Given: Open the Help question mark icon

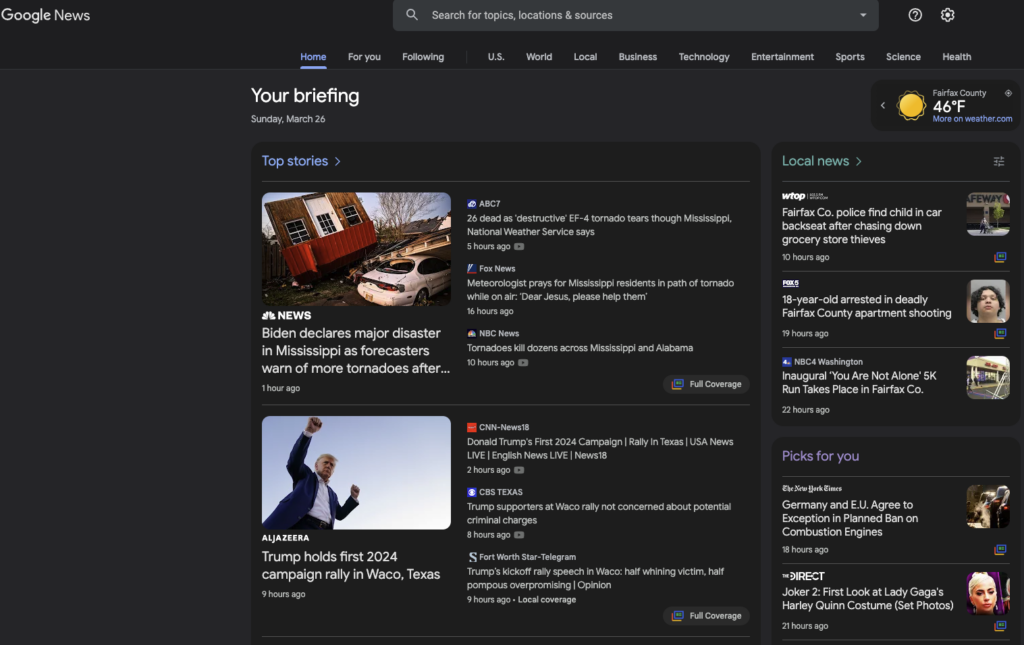Looking at the screenshot, I should click(915, 15).
